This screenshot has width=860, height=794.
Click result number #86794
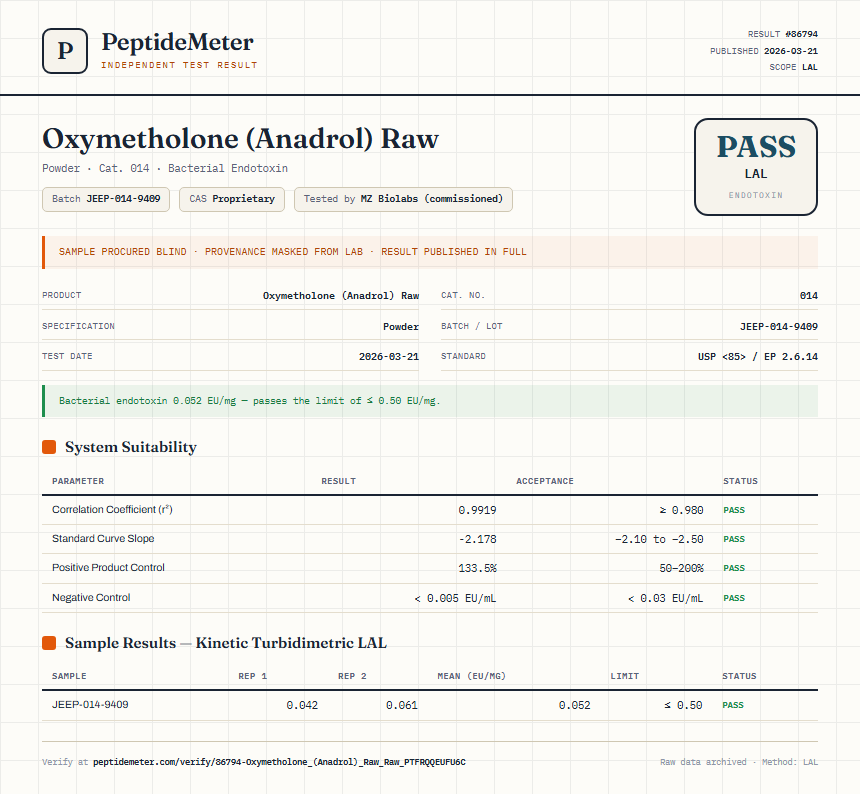click(801, 34)
